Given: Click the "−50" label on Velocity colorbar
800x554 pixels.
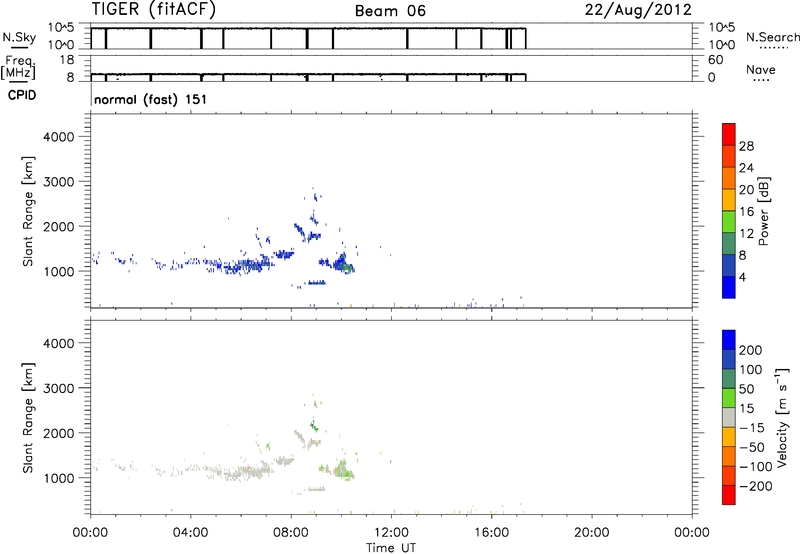Looking at the screenshot, I should (752, 447).
